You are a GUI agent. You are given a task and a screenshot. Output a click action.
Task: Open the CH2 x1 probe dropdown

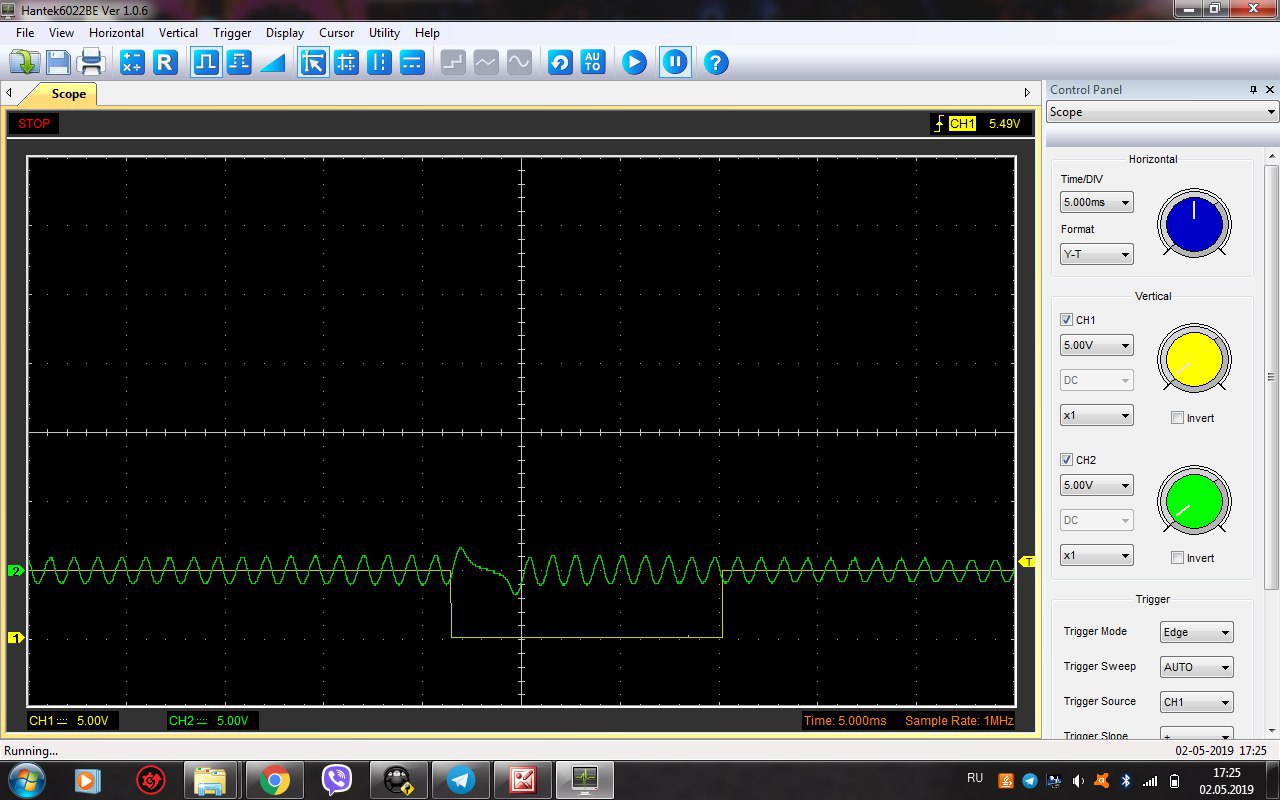(1097, 555)
